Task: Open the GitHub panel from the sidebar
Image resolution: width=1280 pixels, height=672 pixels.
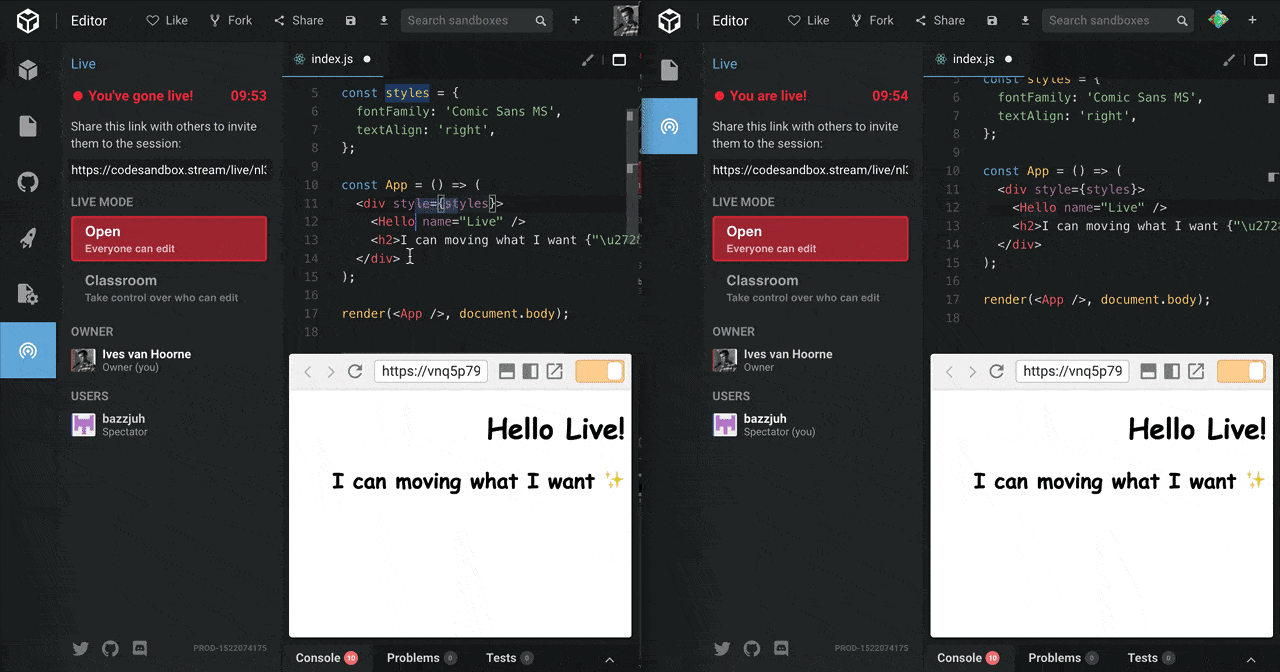Action: pyautogui.click(x=28, y=182)
